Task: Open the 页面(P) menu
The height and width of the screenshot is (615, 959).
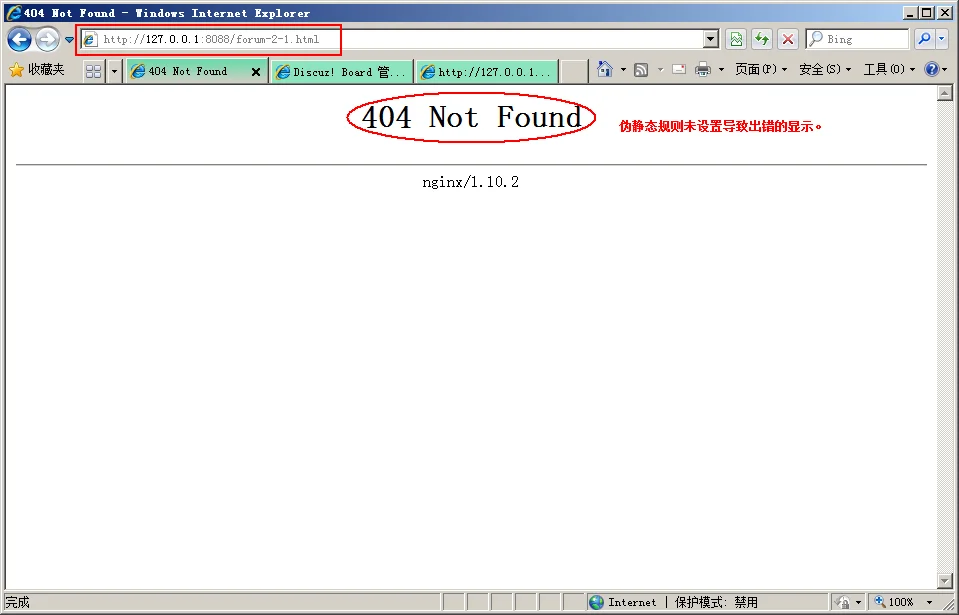Action: tap(761, 69)
